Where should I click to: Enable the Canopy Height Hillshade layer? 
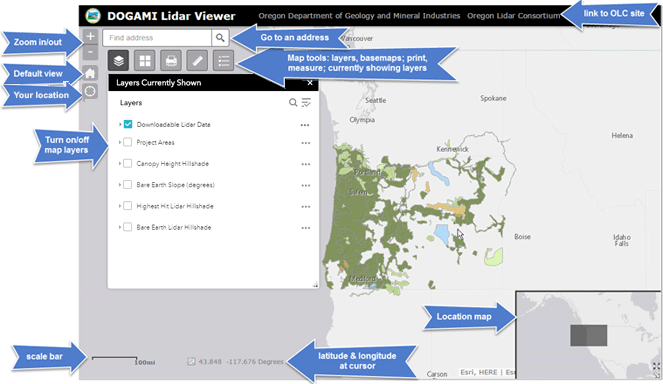point(127,163)
